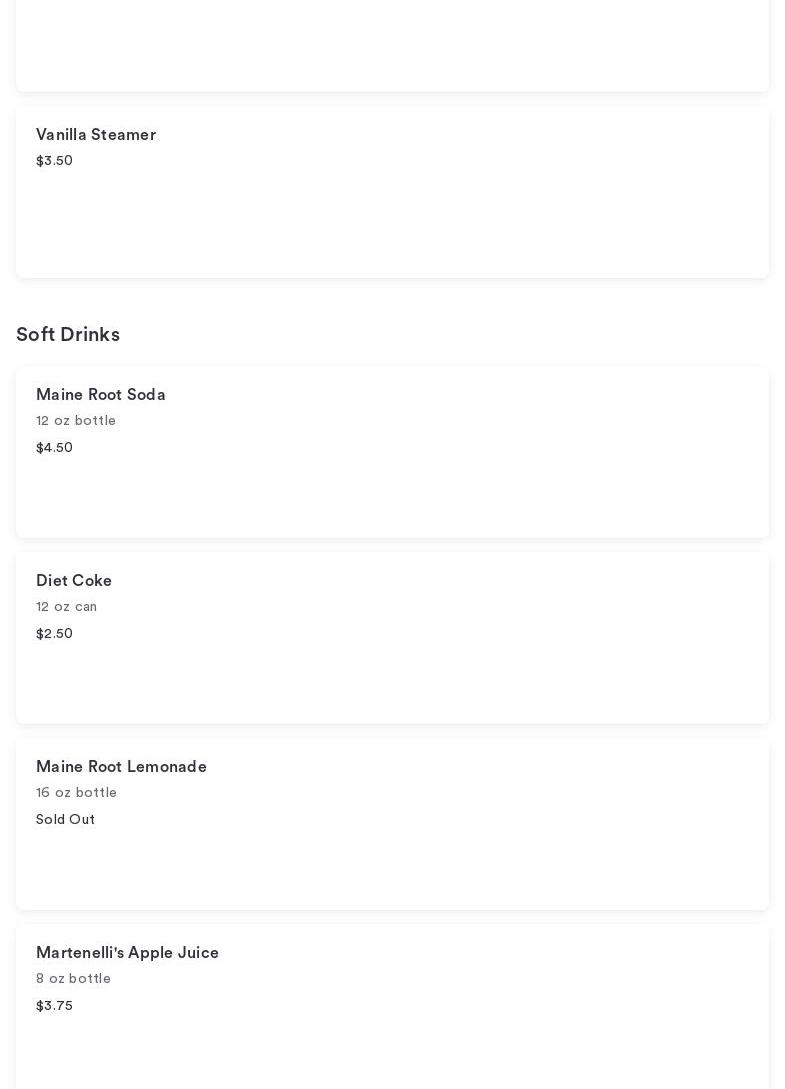
Task: Click the 8 oz bottle description
Action: (x=74, y=979)
